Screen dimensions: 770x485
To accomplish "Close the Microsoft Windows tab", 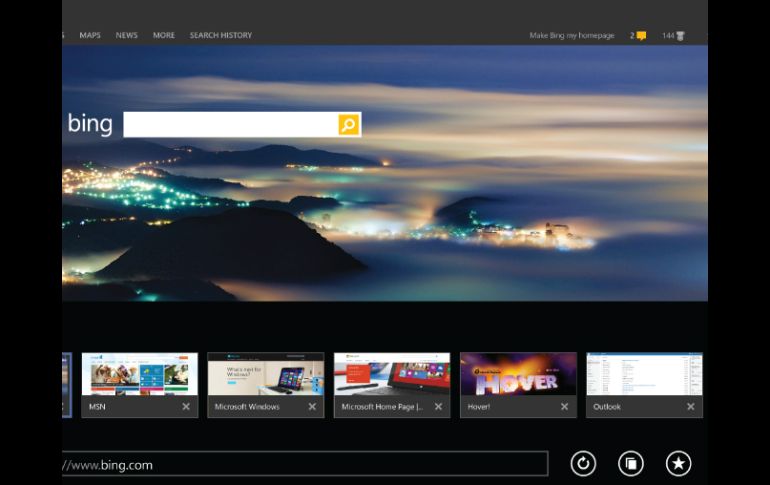I will 312,407.
